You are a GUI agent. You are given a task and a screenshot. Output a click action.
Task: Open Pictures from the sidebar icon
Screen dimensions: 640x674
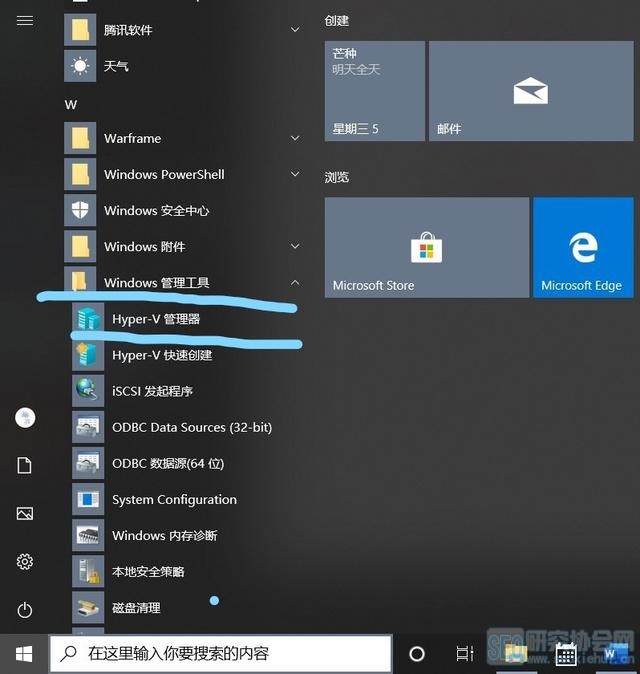[x=24, y=514]
